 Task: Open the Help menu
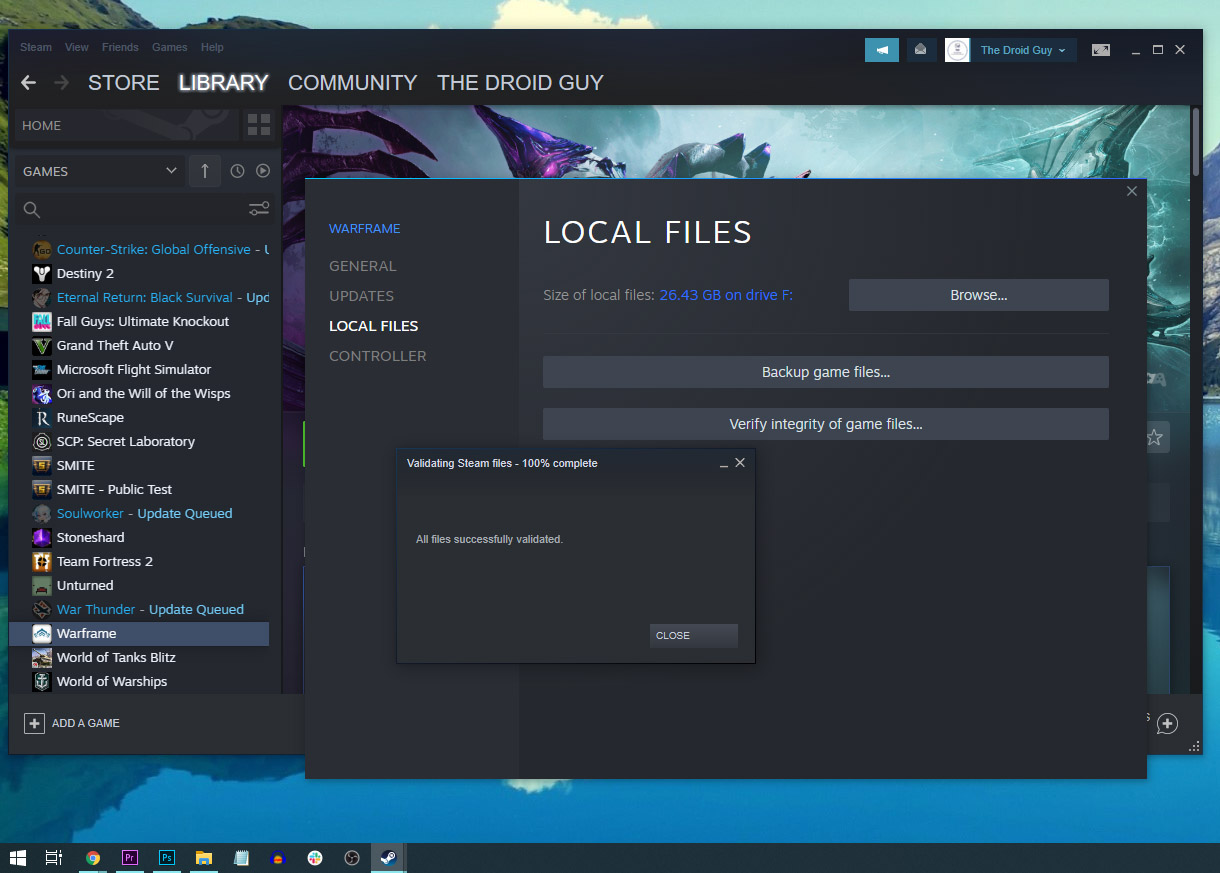pyautogui.click(x=212, y=47)
